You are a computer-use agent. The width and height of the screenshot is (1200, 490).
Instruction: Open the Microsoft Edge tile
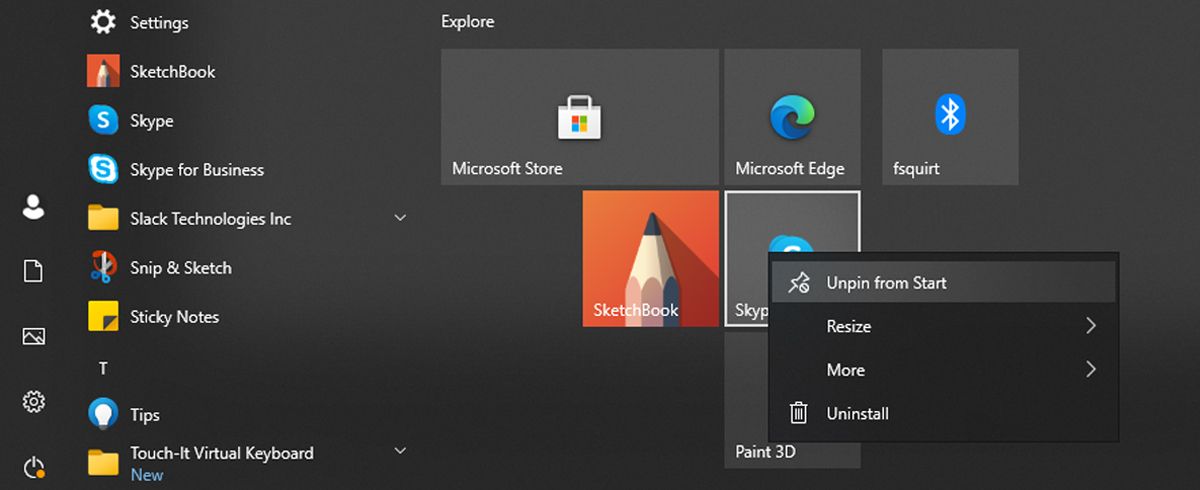point(792,117)
